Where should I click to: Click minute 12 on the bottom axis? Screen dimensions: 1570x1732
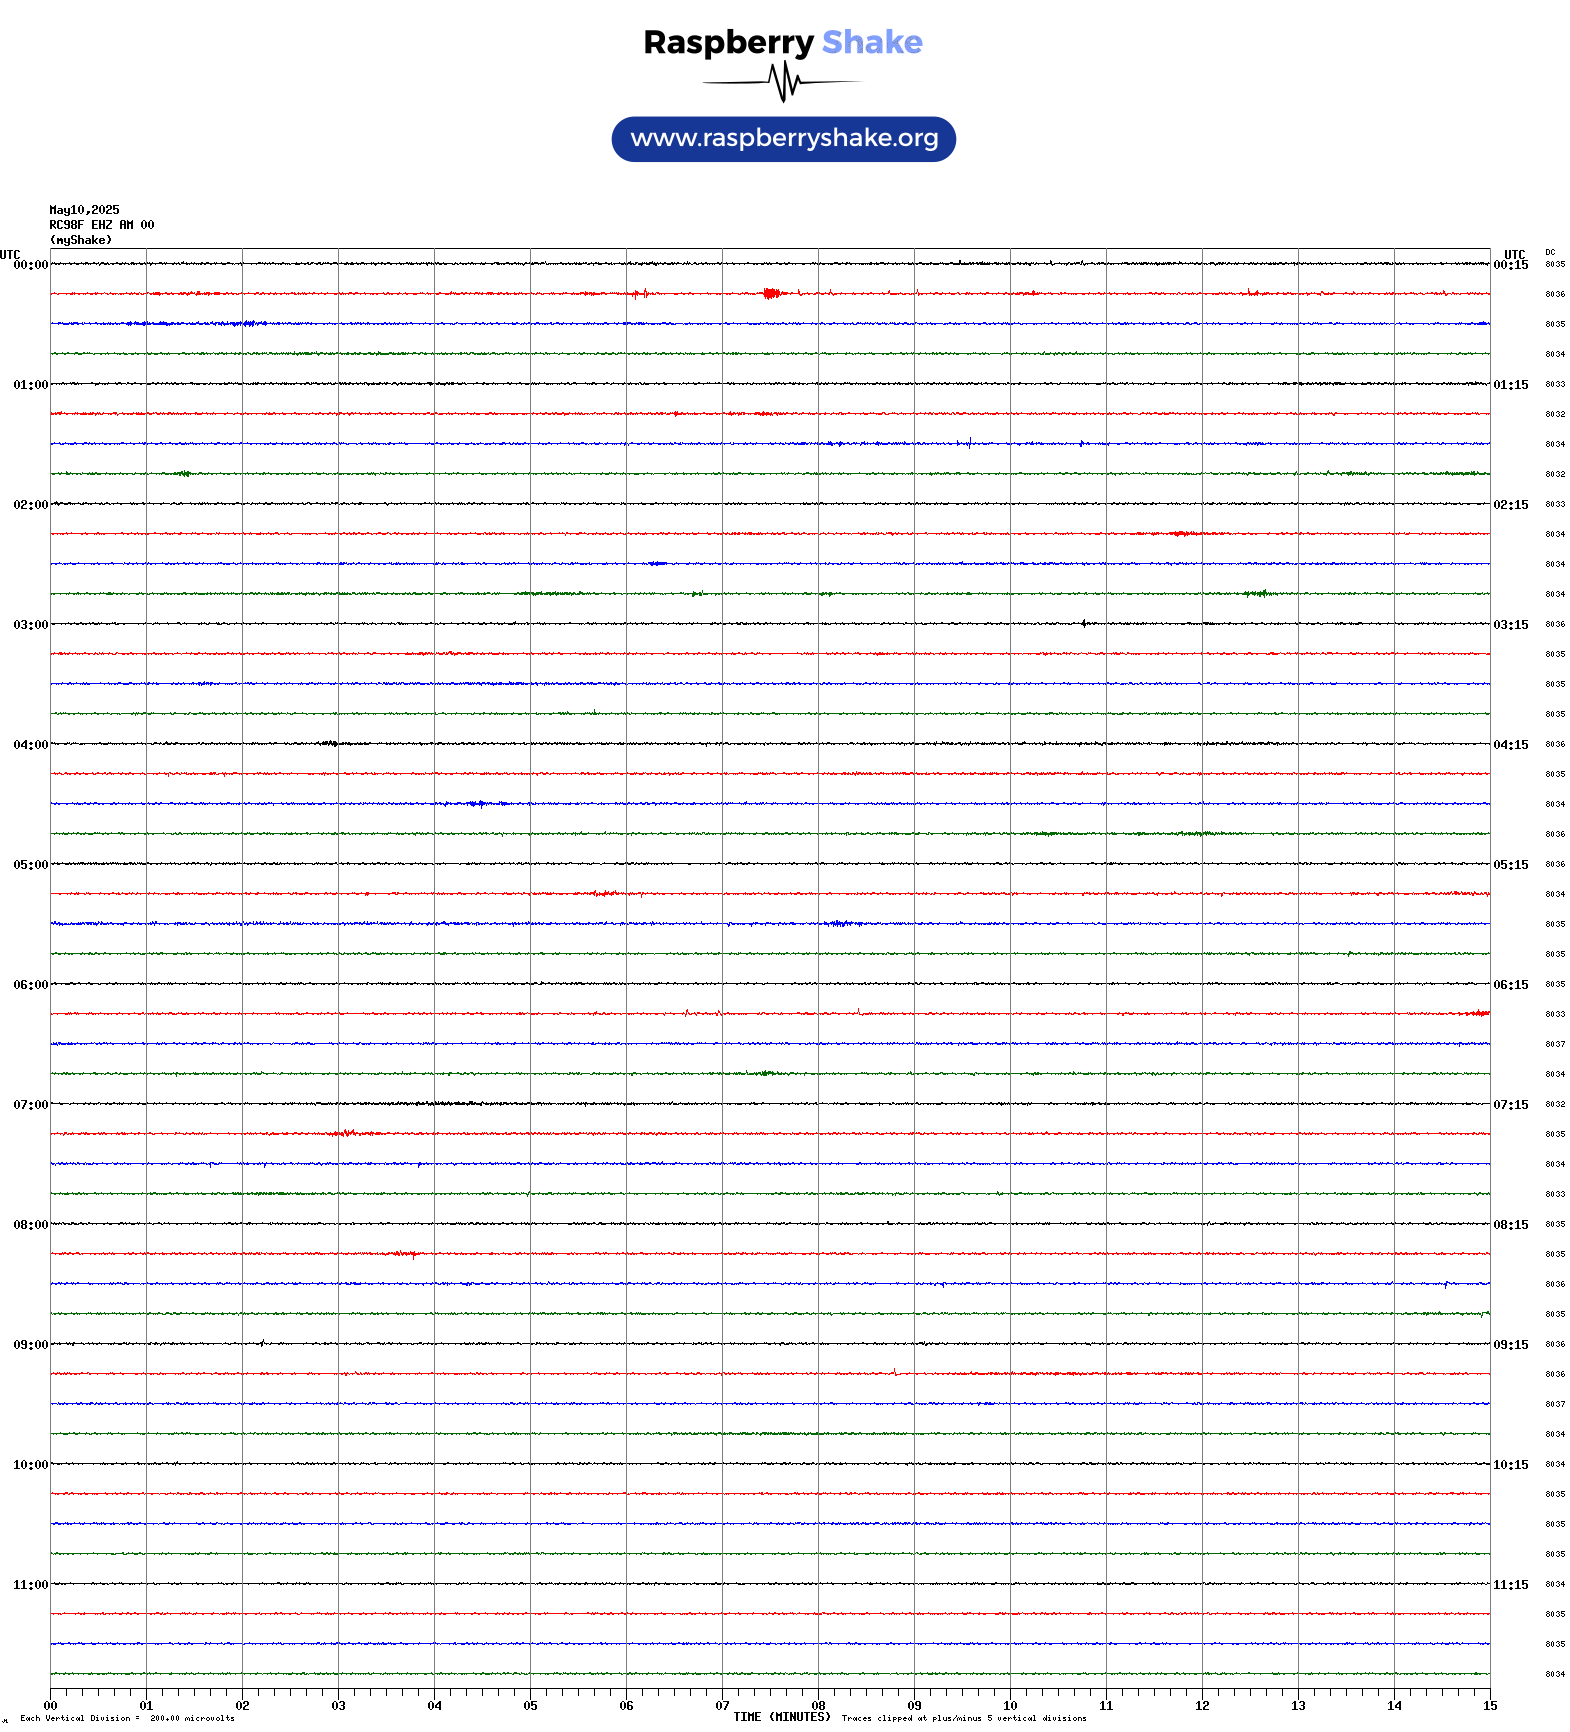1202,1706
